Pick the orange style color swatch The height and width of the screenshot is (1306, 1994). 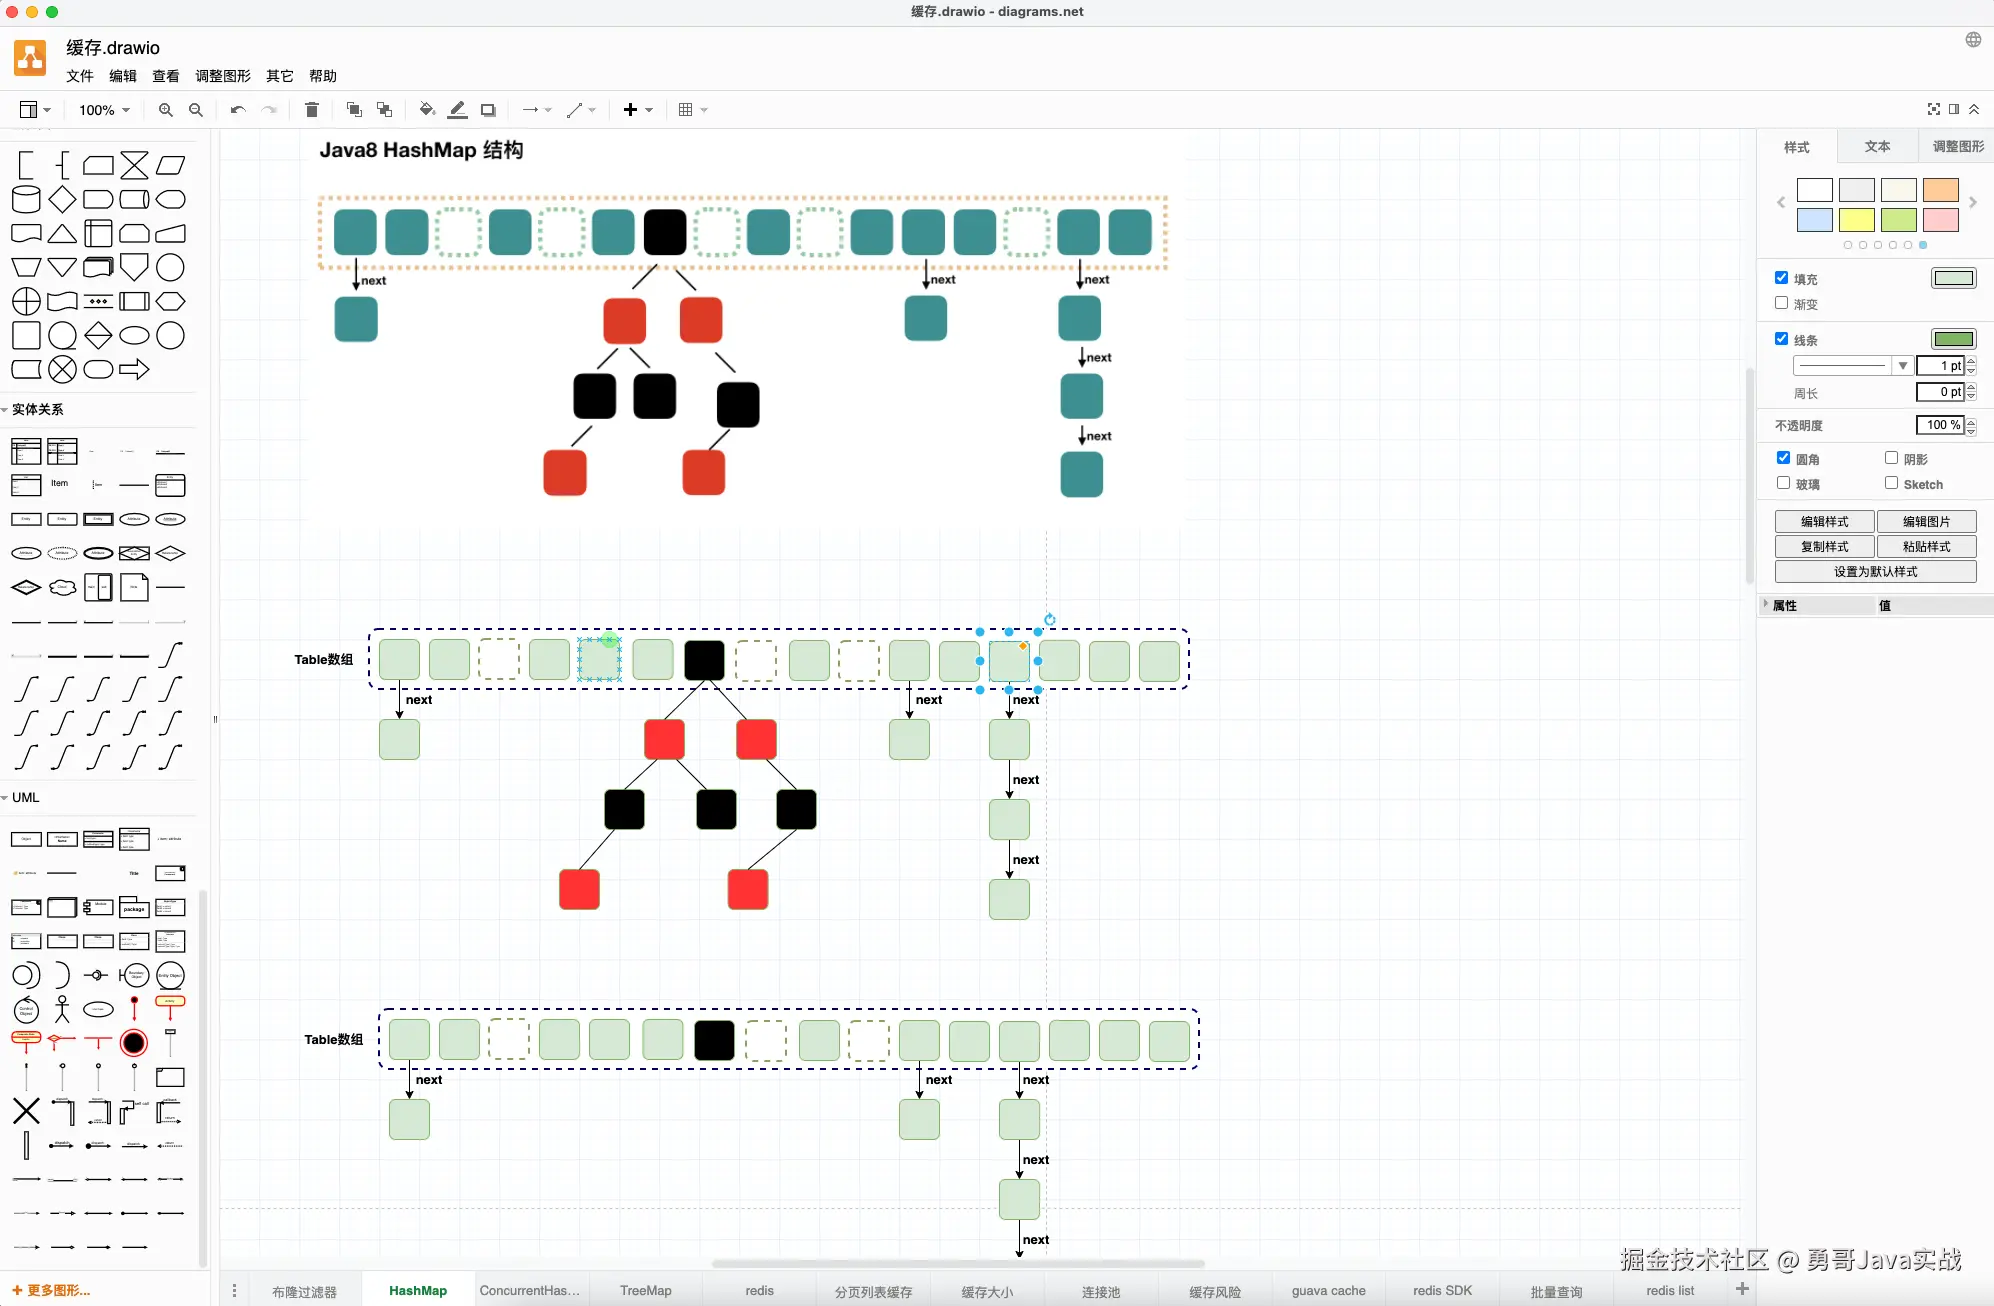pos(1940,190)
